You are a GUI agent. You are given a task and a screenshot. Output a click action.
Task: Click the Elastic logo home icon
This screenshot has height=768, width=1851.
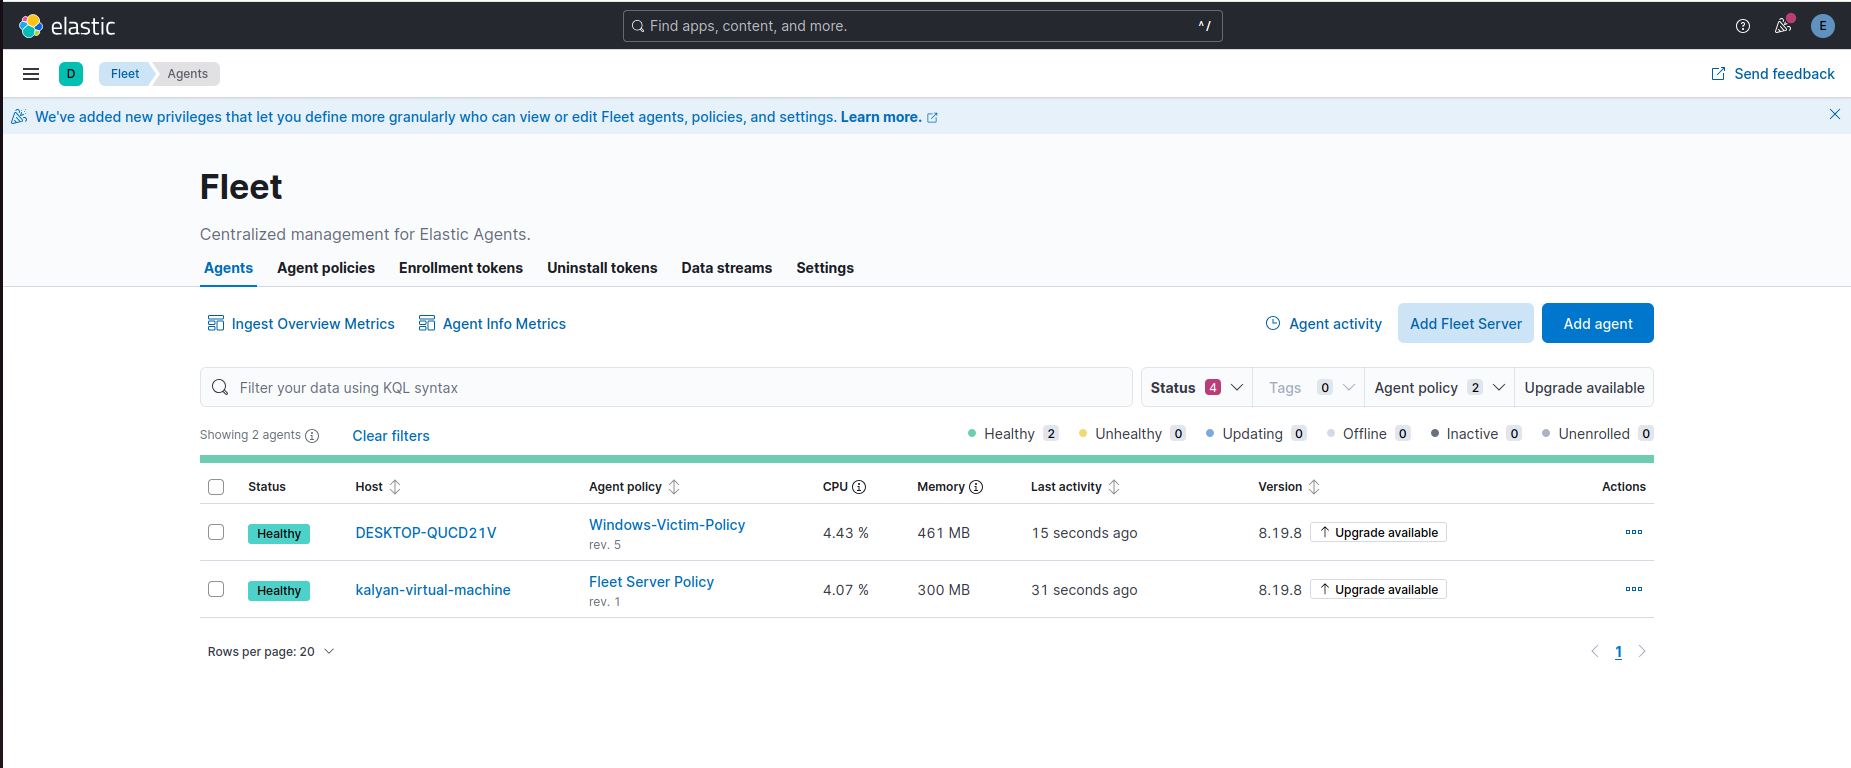click(31, 26)
